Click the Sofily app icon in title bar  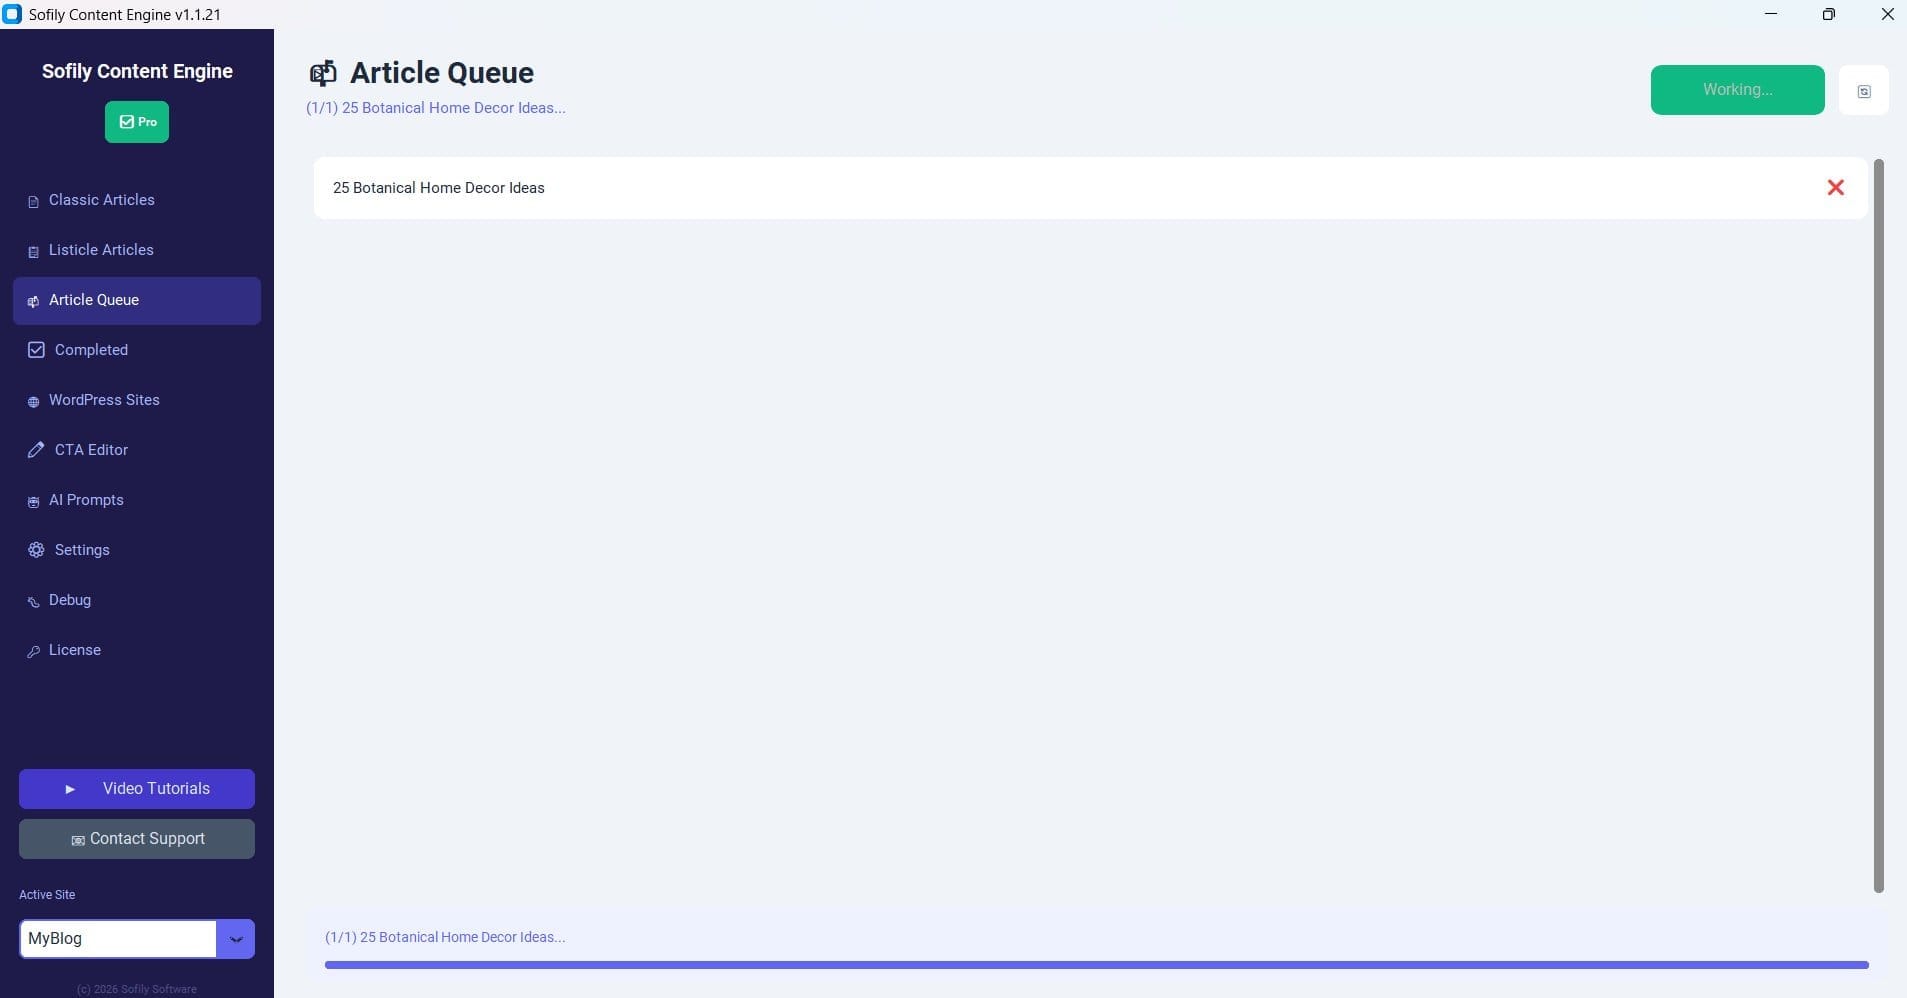click(12, 14)
